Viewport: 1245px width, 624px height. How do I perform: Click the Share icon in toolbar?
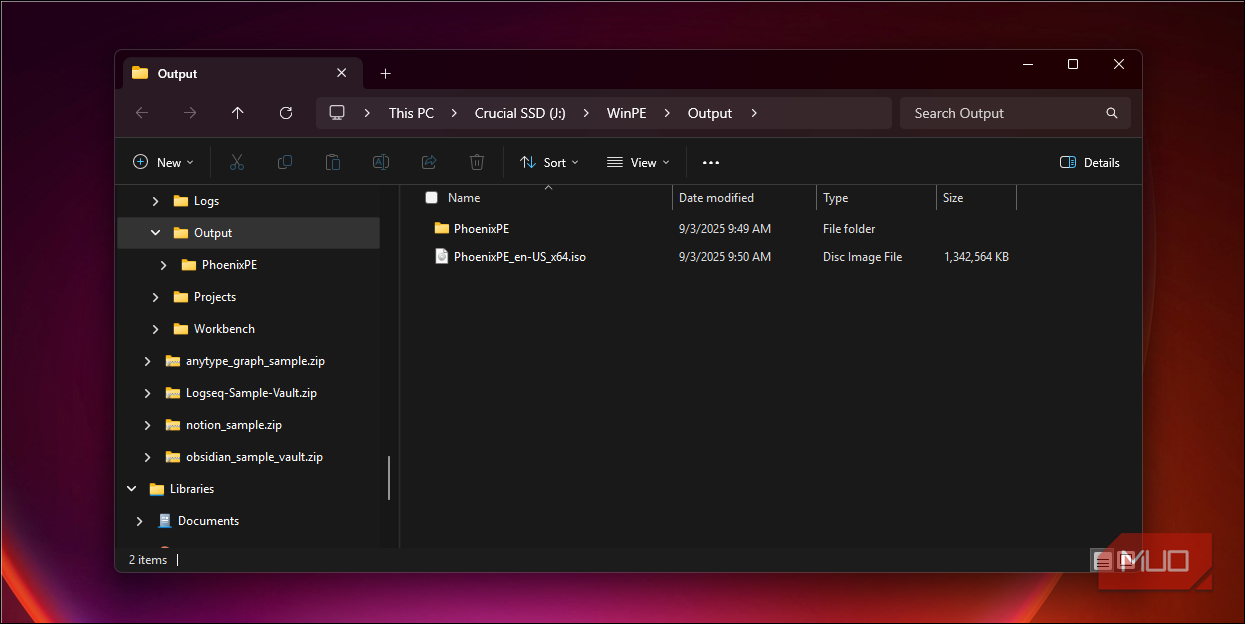point(429,162)
